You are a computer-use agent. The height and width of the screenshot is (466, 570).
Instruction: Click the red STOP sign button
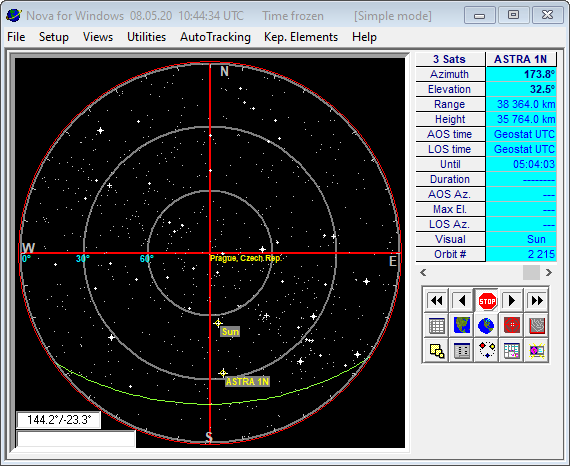point(487,301)
